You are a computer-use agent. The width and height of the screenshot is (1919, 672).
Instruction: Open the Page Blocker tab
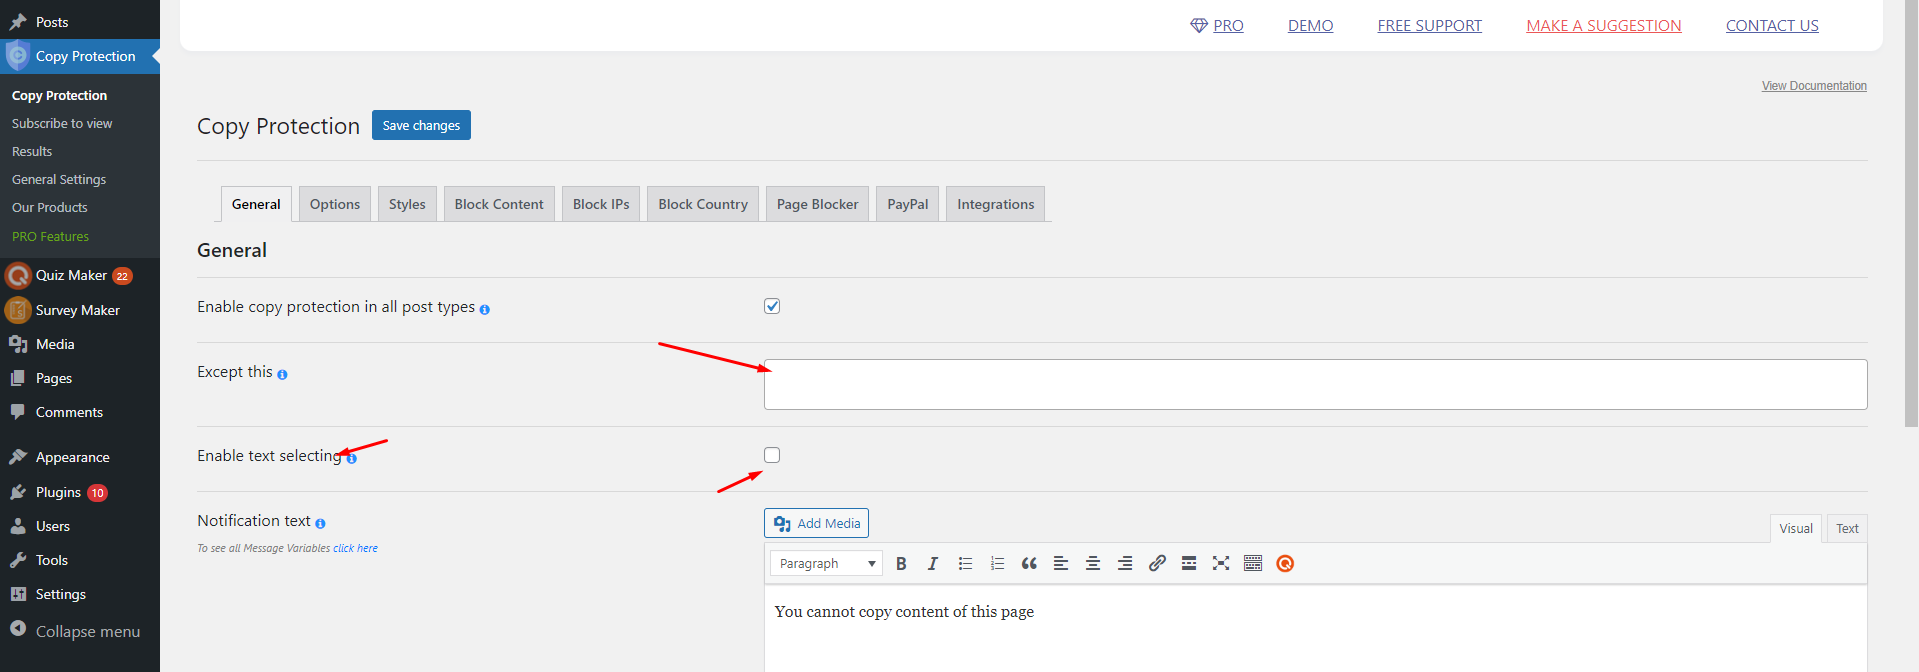coord(817,204)
